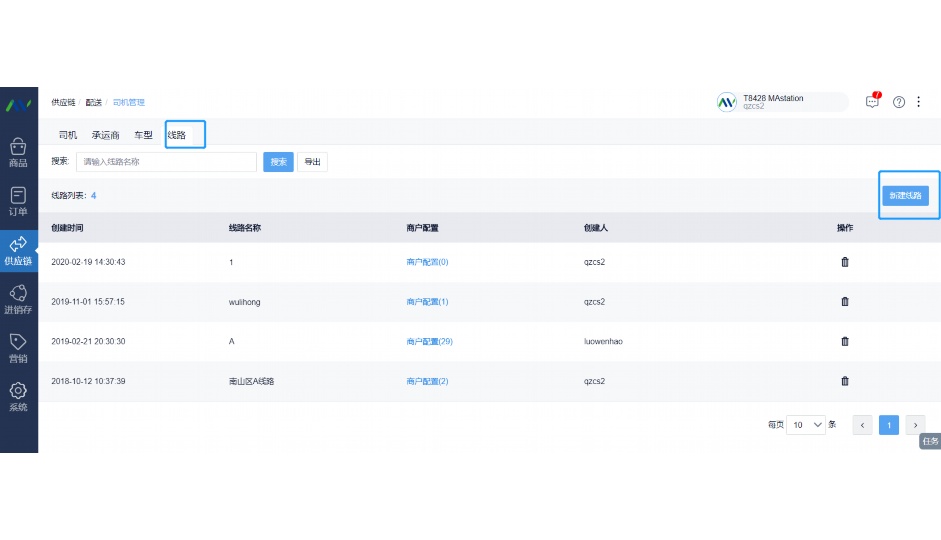This screenshot has height=540, width=941.
Task: Open the 进销存 sidebar icon
Action: [18, 299]
